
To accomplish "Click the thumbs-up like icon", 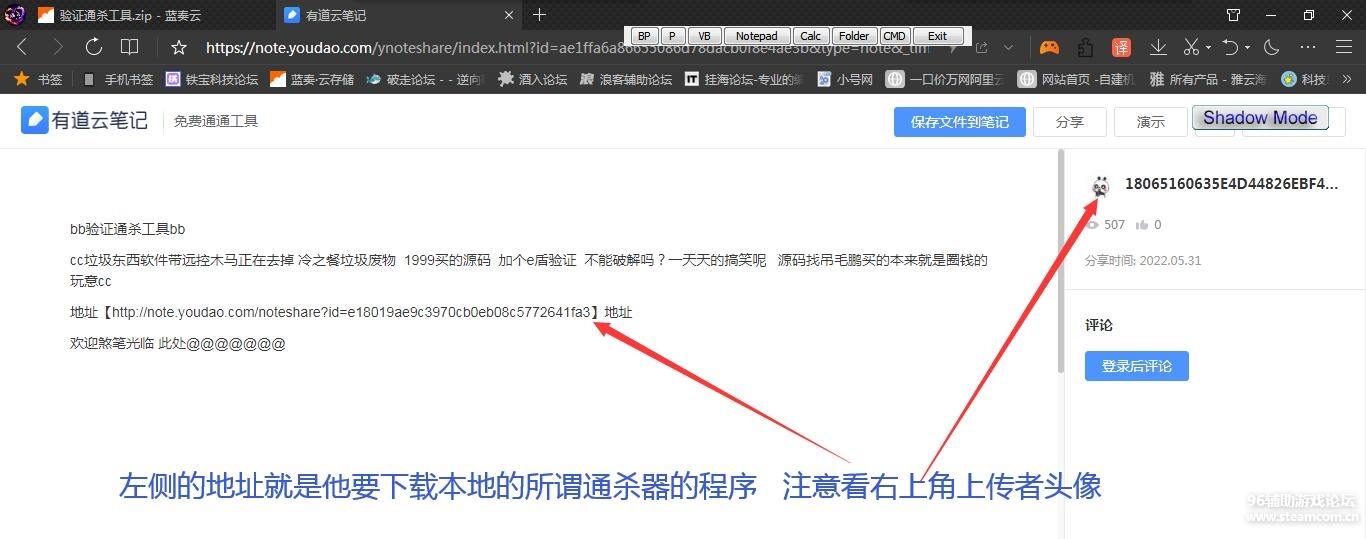I will (1141, 225).
